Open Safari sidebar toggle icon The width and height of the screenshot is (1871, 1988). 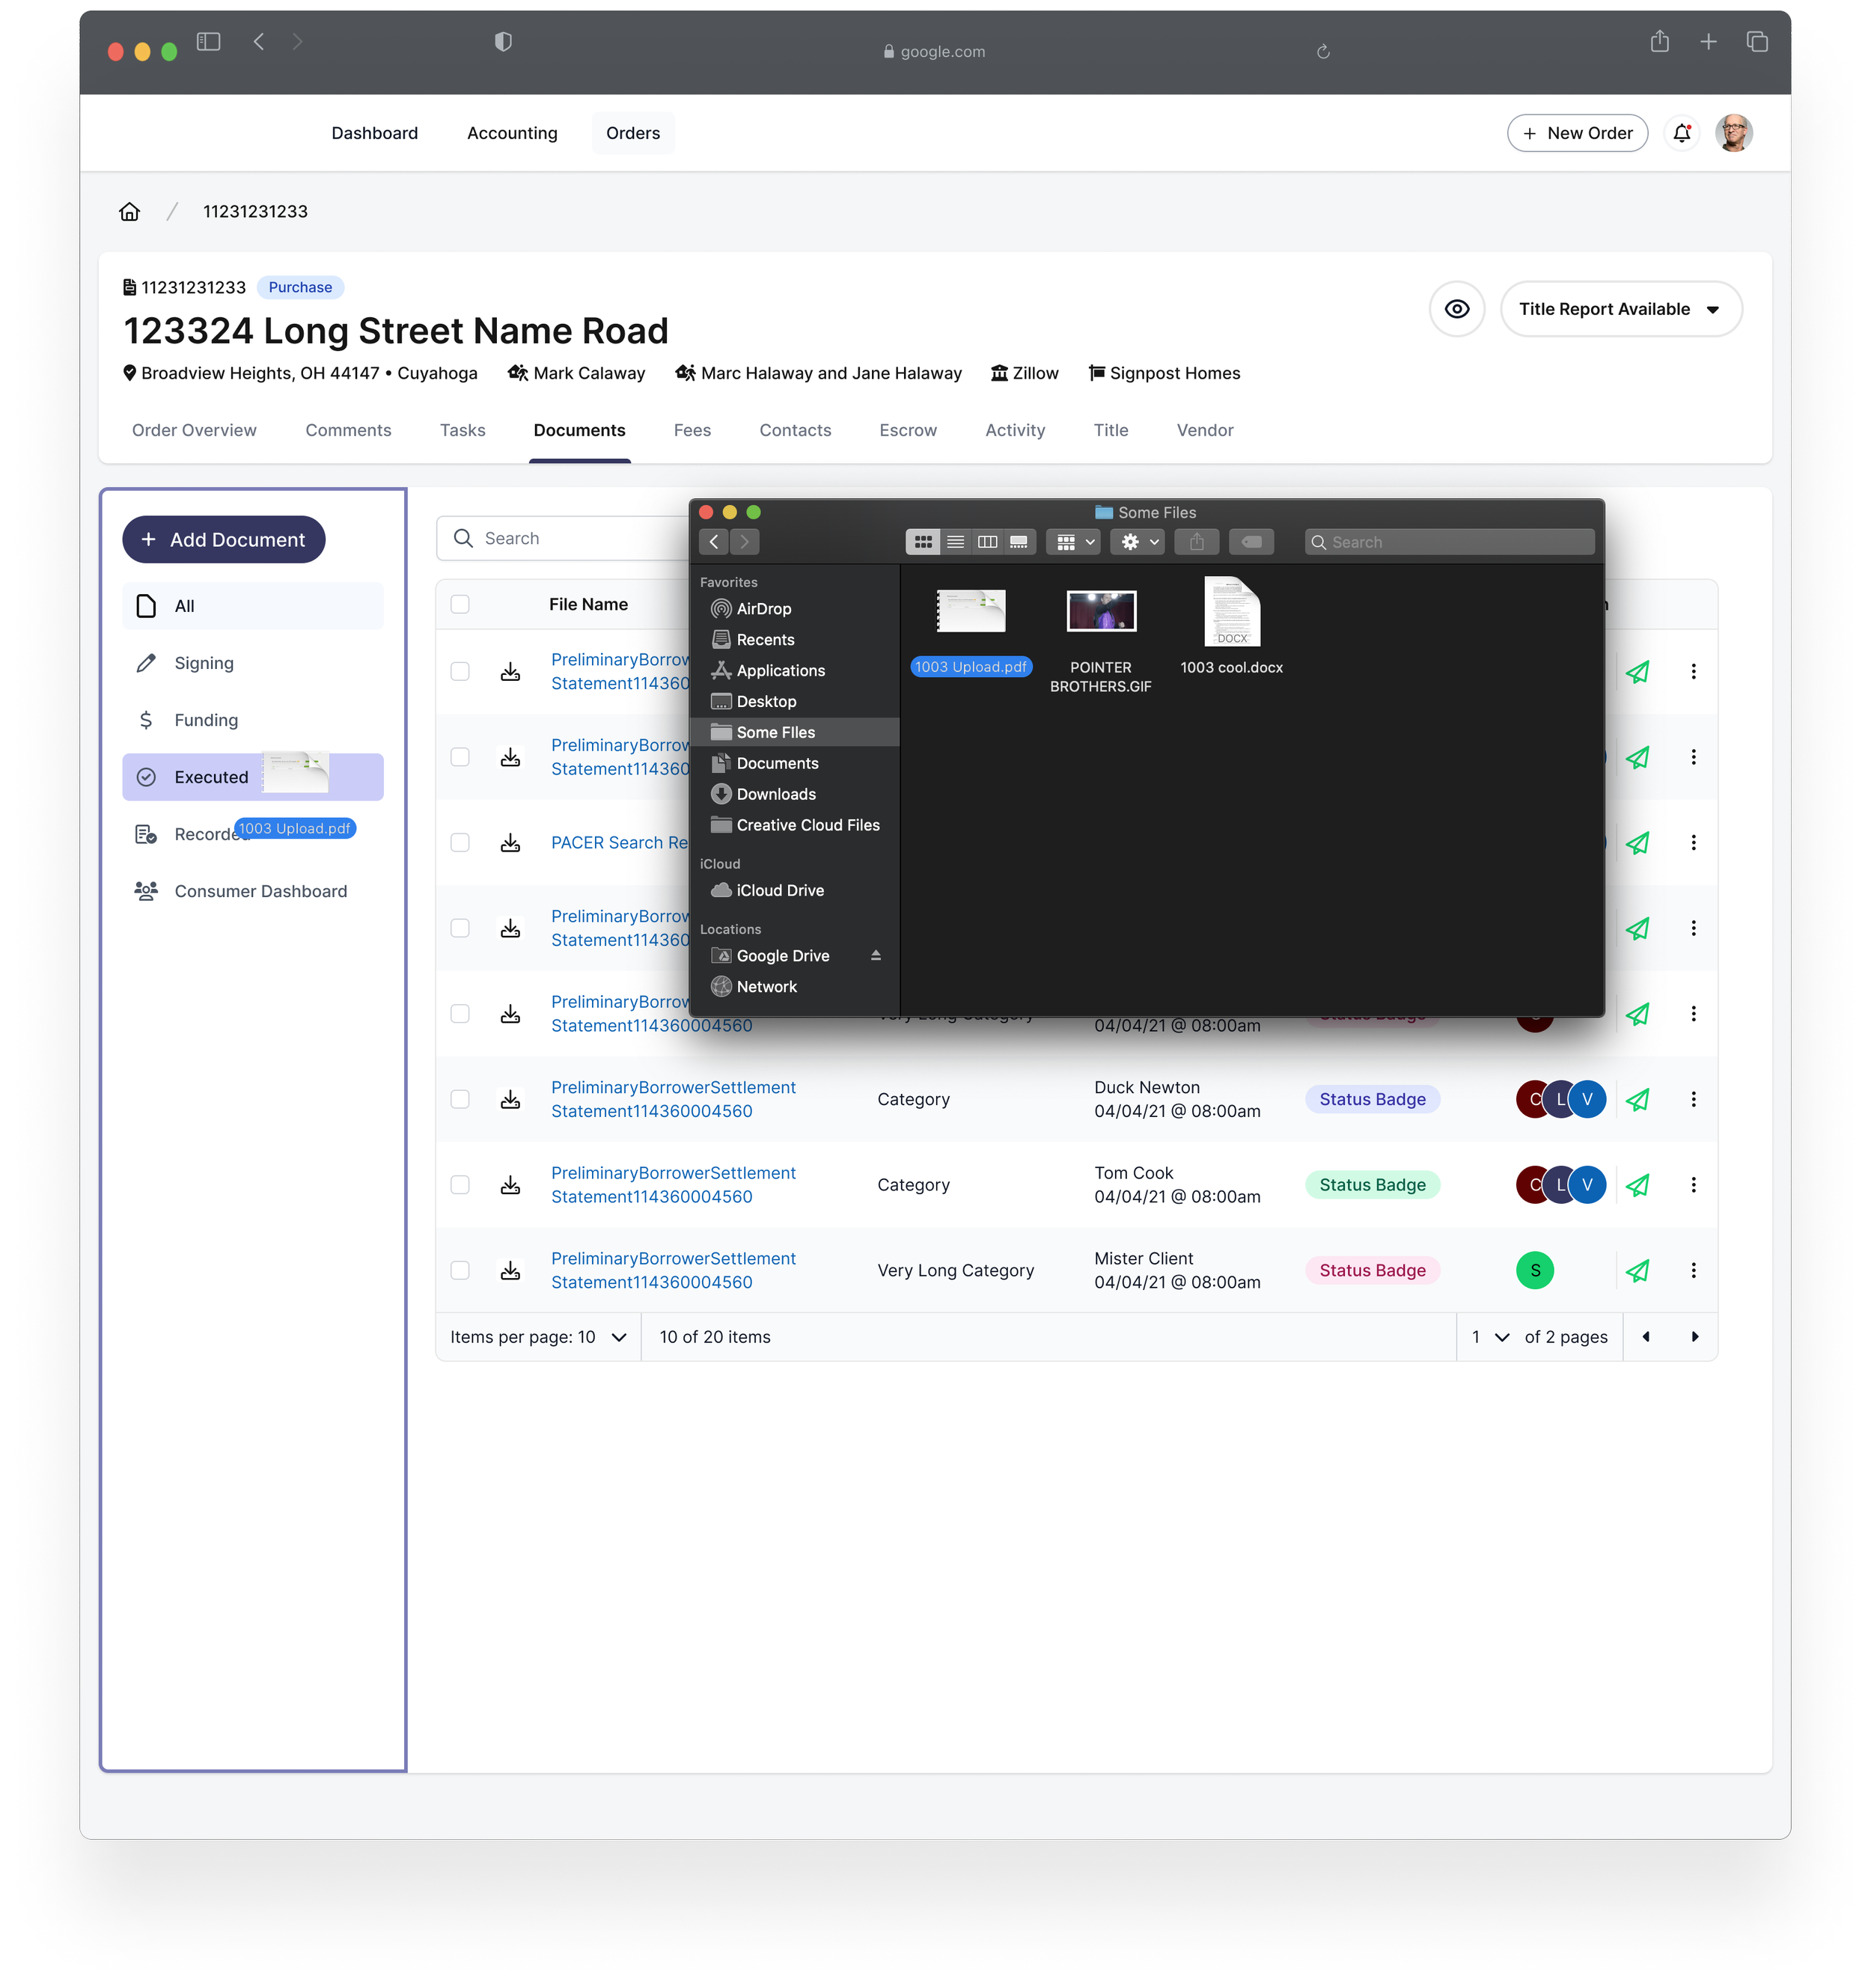208,42
